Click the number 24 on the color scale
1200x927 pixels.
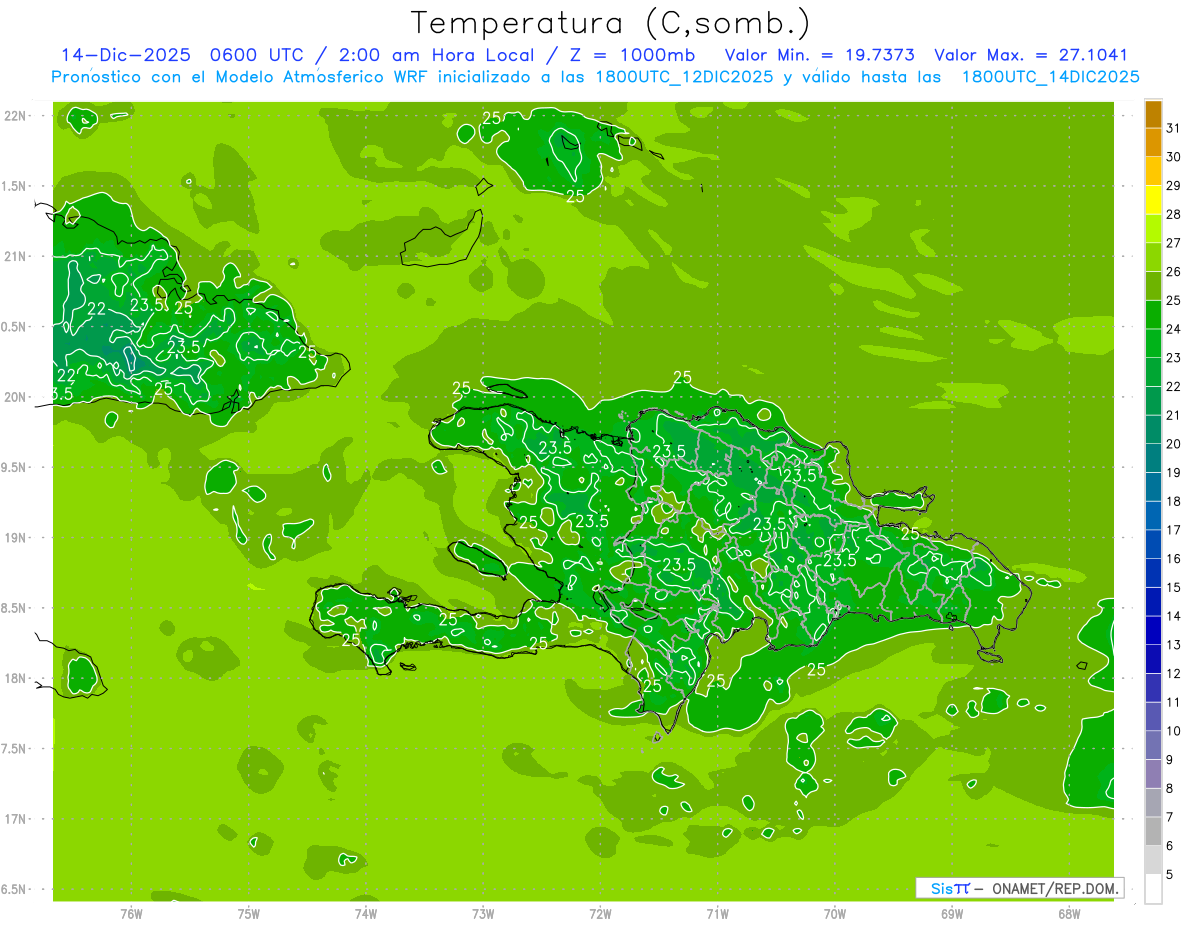pos(1174,329)
